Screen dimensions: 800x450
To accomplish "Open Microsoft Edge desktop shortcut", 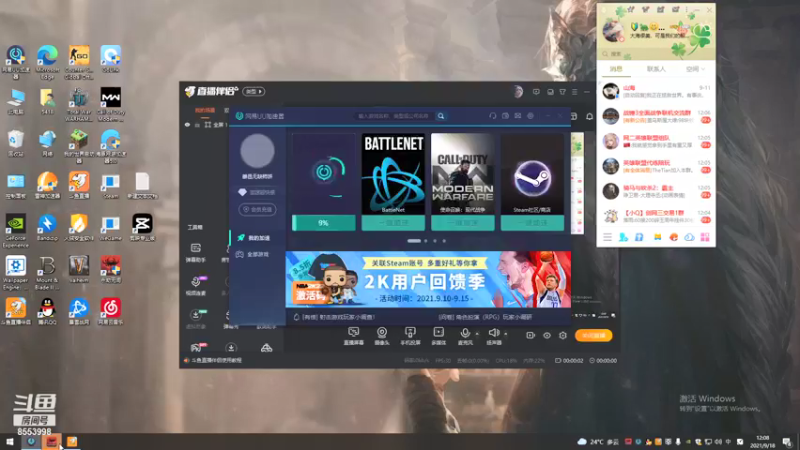I will (47, 62).
